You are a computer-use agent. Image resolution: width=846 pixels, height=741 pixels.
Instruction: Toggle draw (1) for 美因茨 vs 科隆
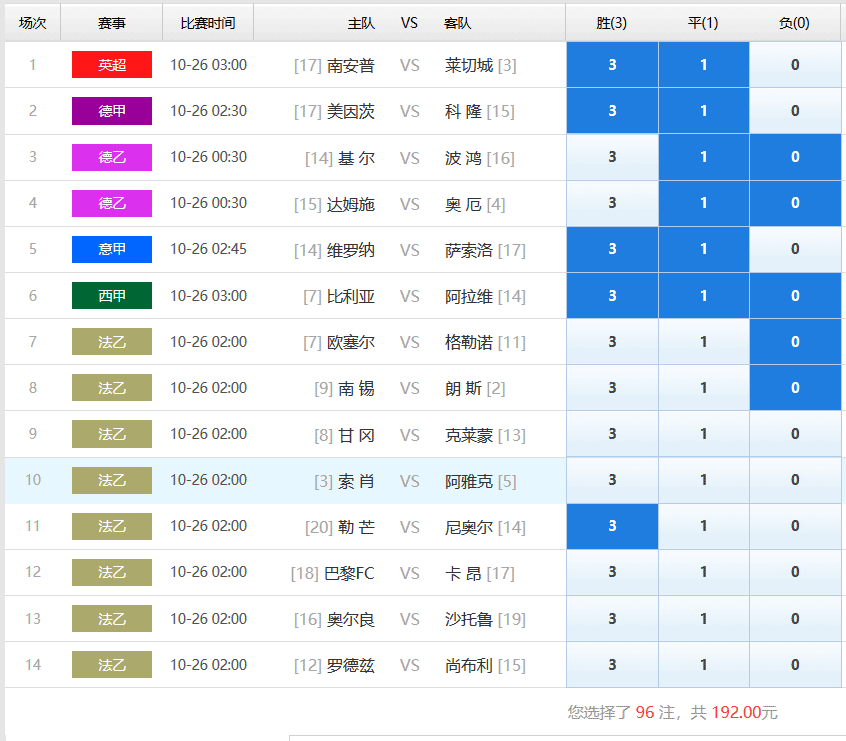[x=704, y=111]
